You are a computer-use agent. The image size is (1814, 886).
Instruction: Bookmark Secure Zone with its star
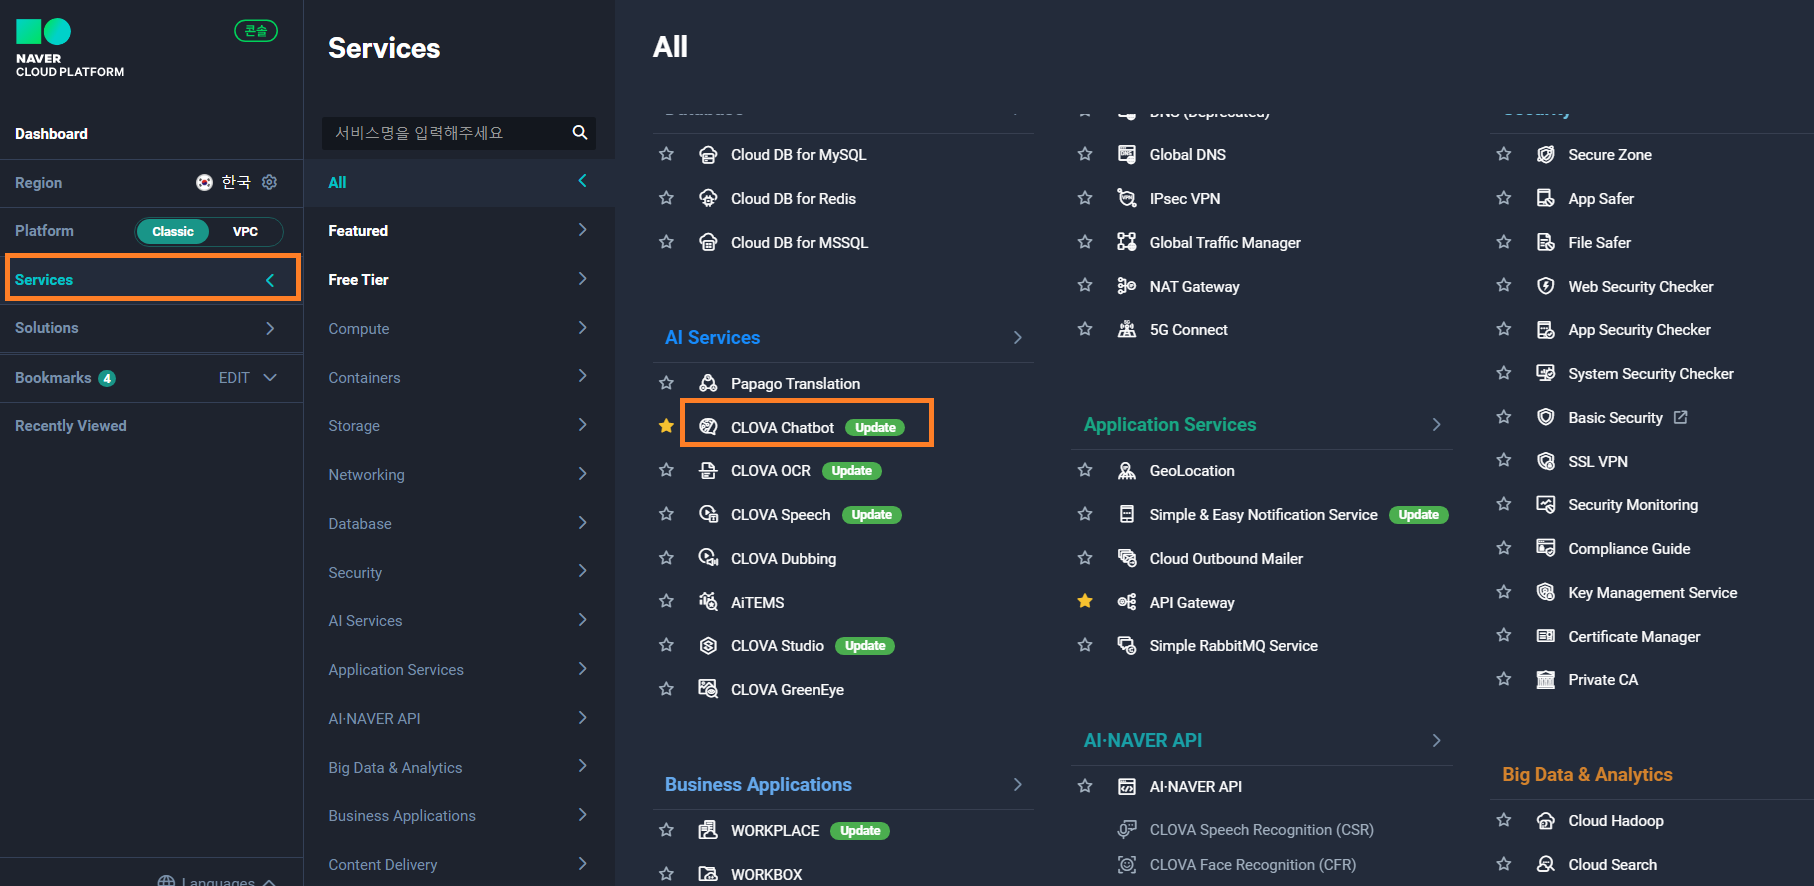click(x=1504, y=154)
